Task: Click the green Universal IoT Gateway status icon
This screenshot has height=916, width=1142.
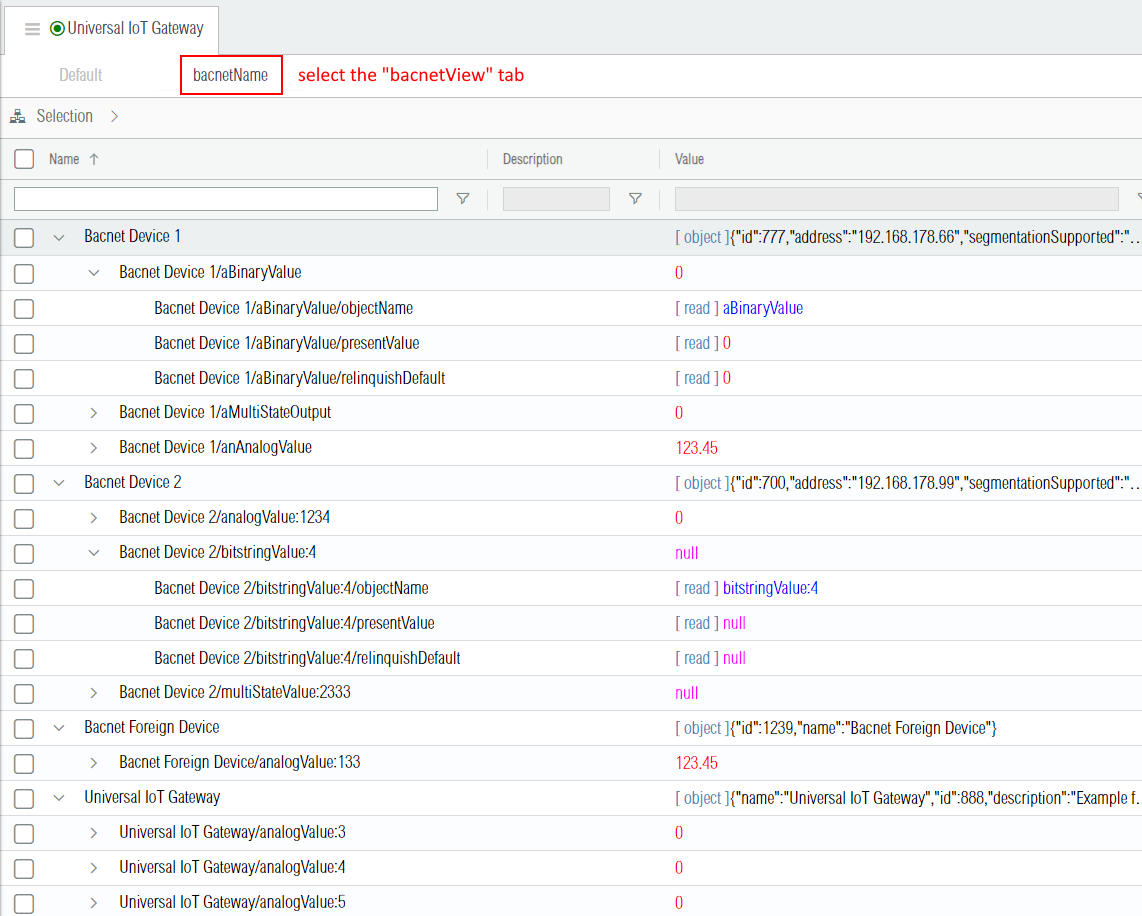Action: 57,29
